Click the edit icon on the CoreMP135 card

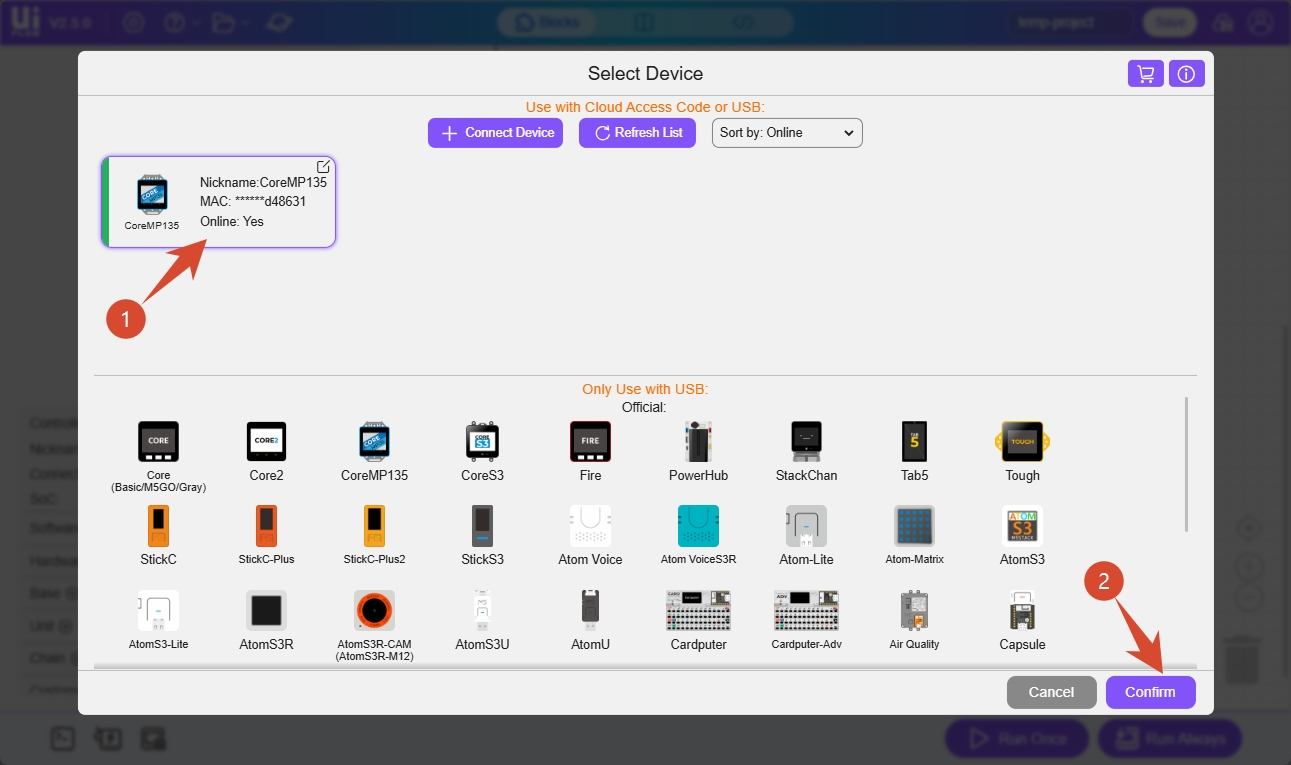pos(323,167)
